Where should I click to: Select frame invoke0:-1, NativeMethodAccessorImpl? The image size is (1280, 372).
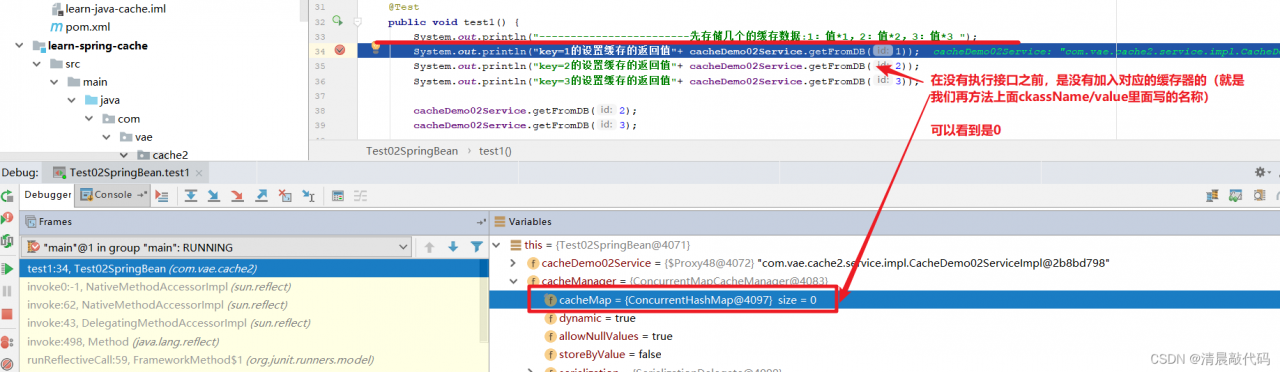253,287
